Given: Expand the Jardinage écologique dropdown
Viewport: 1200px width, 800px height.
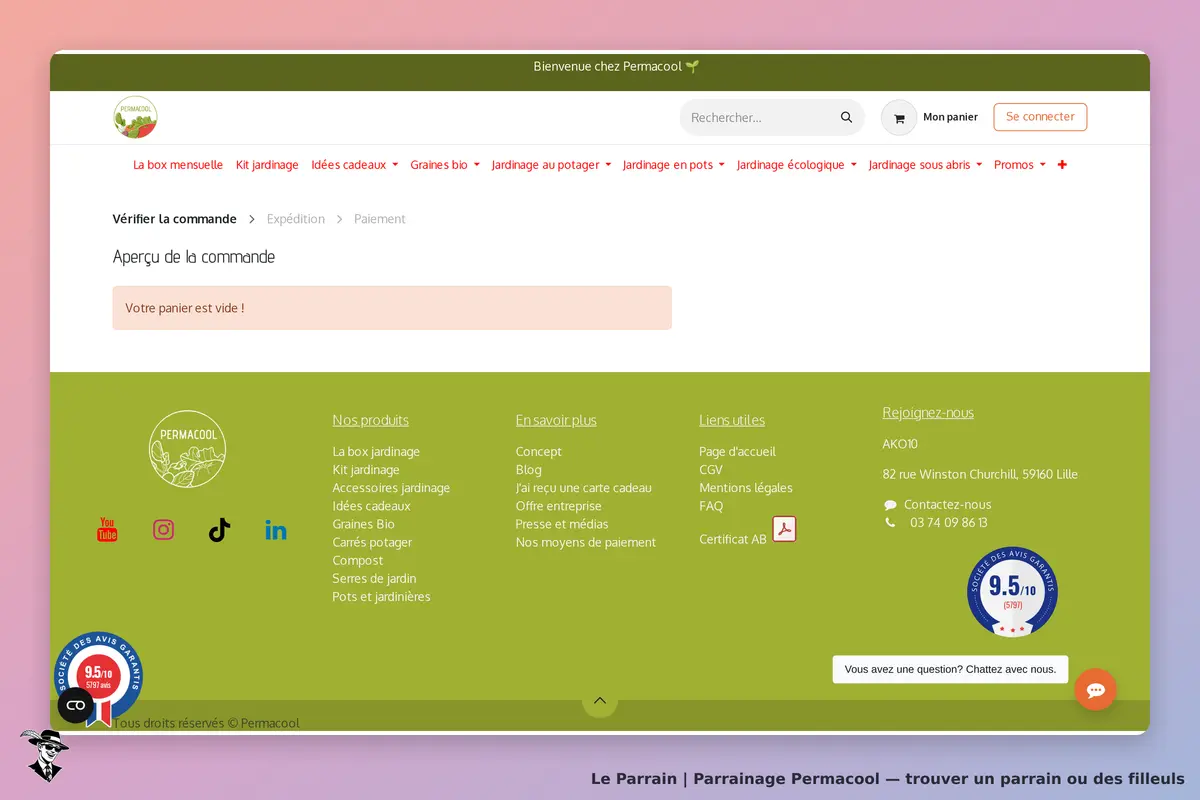Looking at the screenshot, I should click(x=797, y=165).
